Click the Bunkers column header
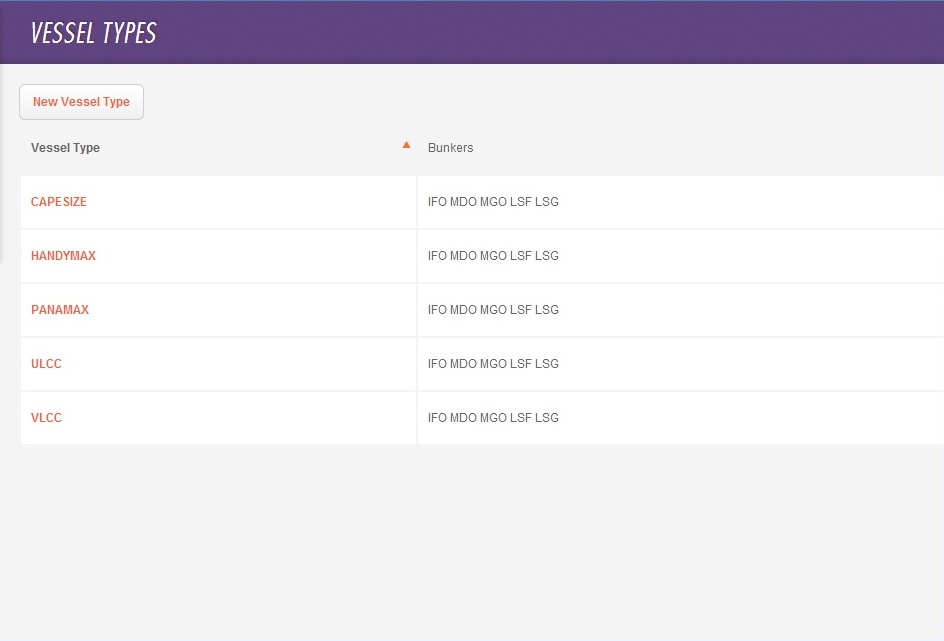This screenshot has width=944, height=641. 450,148
